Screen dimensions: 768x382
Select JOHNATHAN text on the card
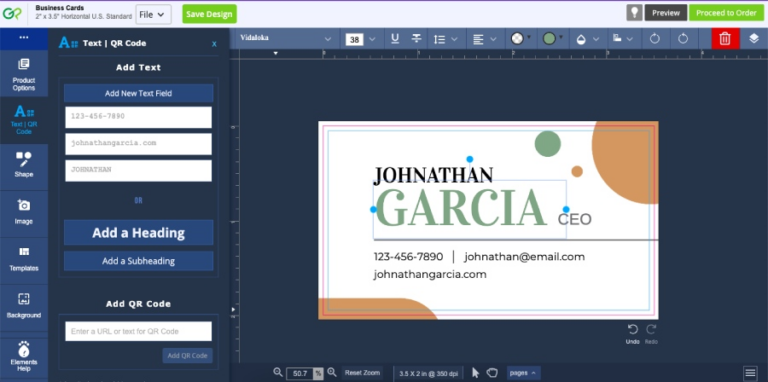pyautogui.click(x=433, y=175)
